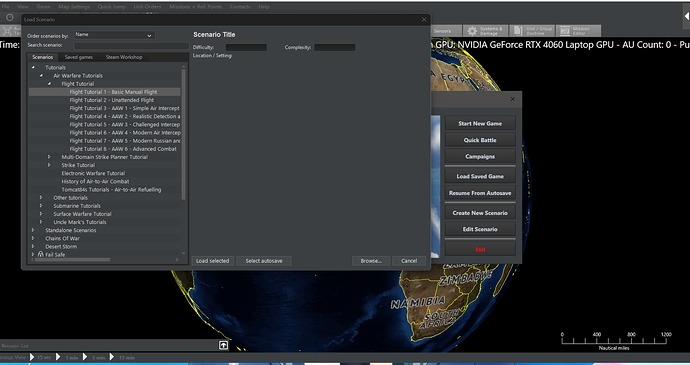Expand the Chains Of War node
The image size is (690, 365).
[x=33, y=238]
